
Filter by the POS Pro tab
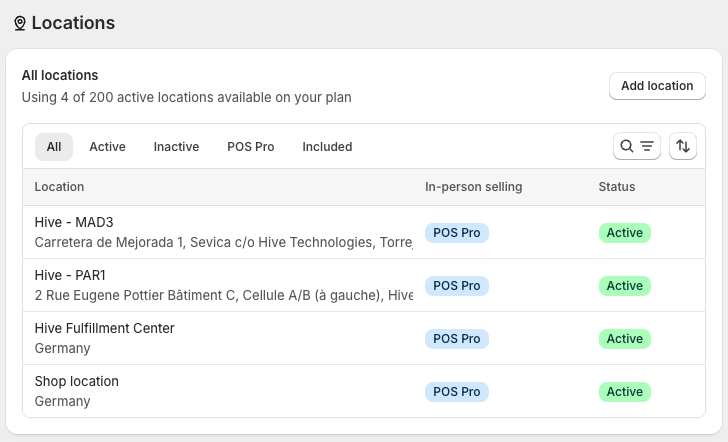[x=250, y=147]
